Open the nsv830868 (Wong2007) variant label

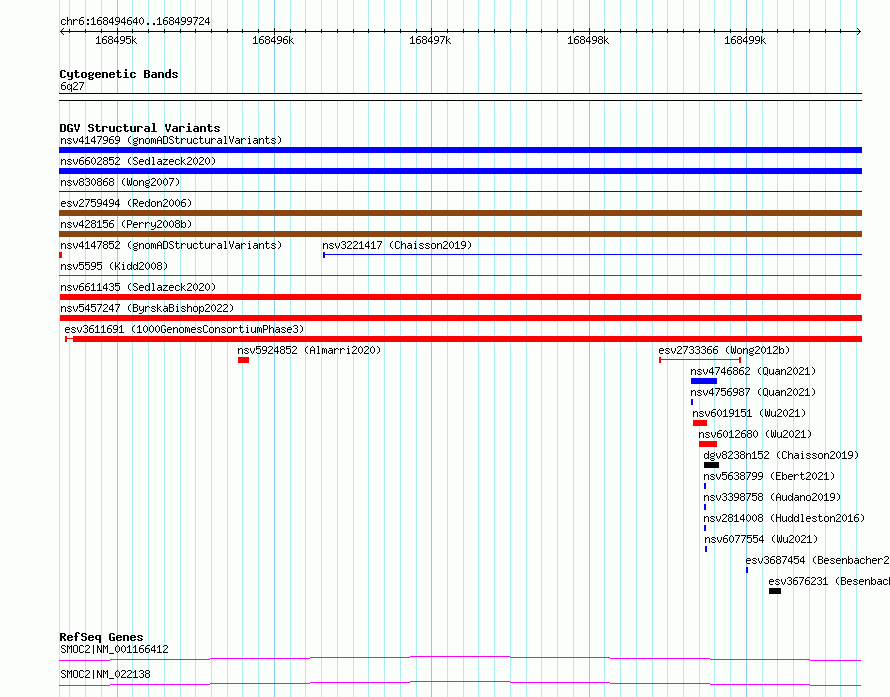pos(120,182)
